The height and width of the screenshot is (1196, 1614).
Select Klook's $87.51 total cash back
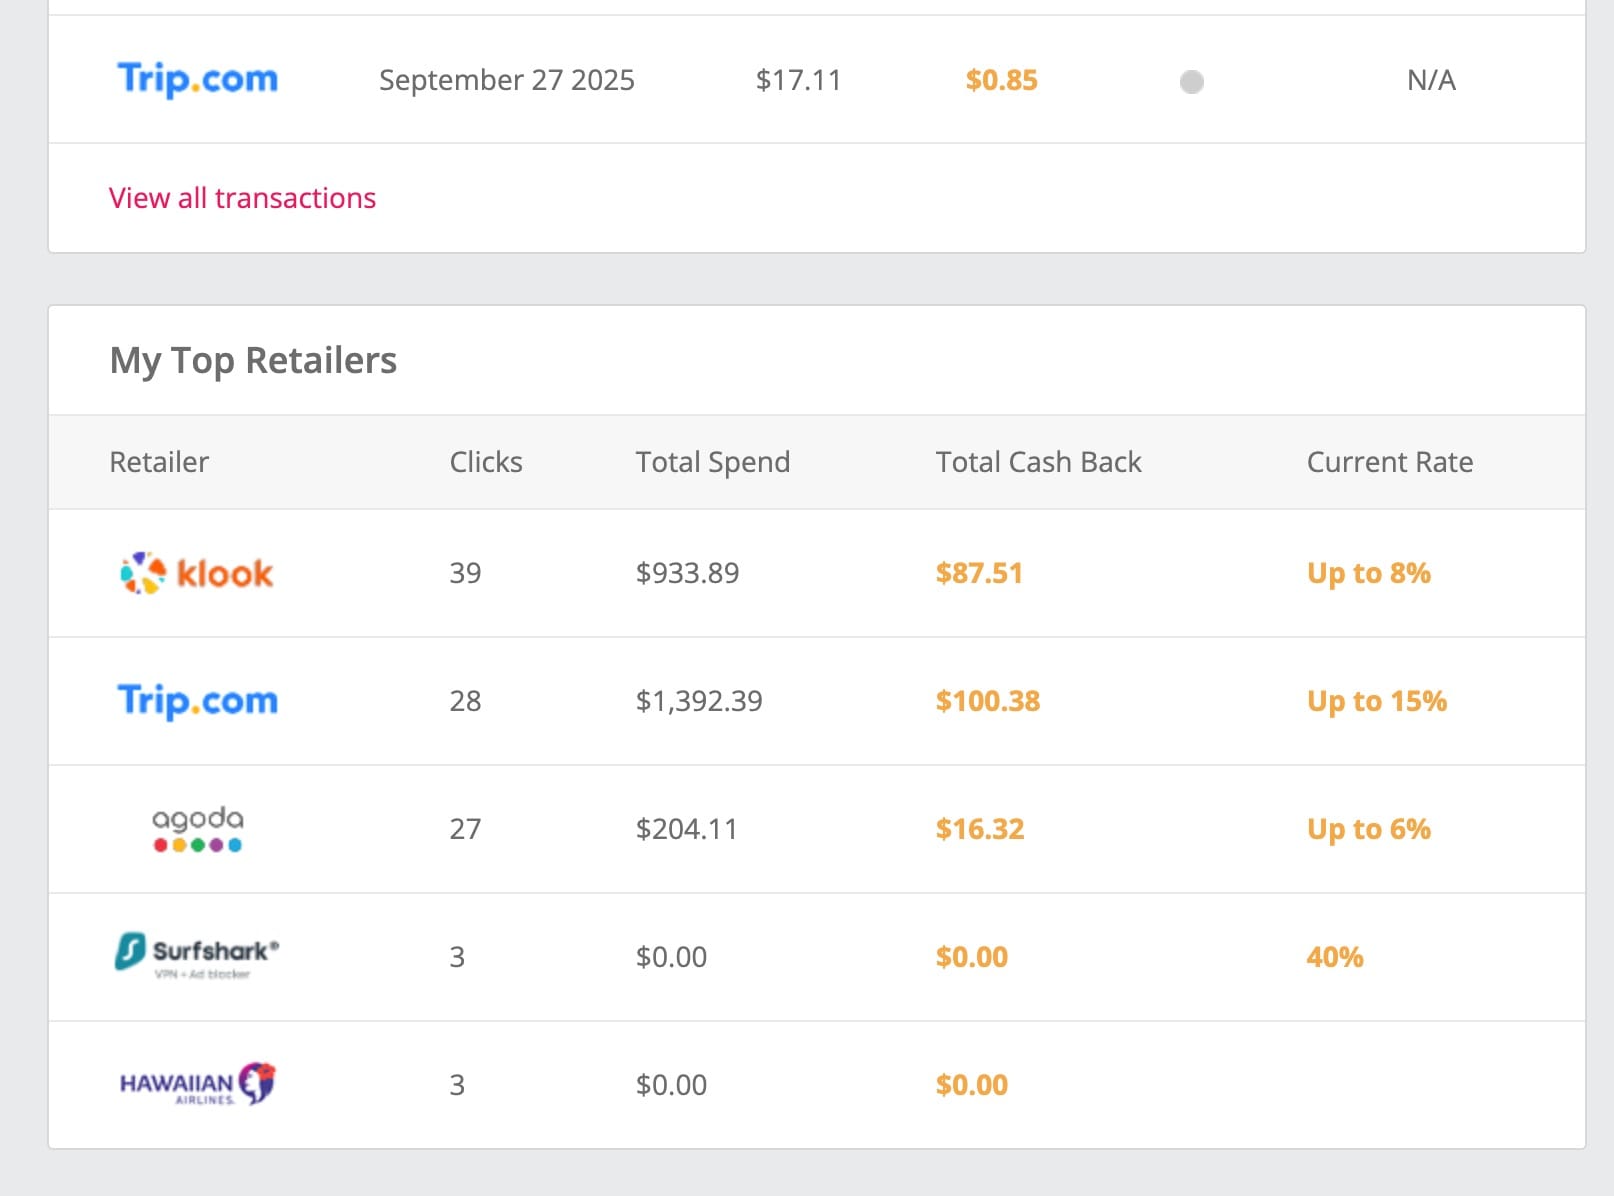979,573
